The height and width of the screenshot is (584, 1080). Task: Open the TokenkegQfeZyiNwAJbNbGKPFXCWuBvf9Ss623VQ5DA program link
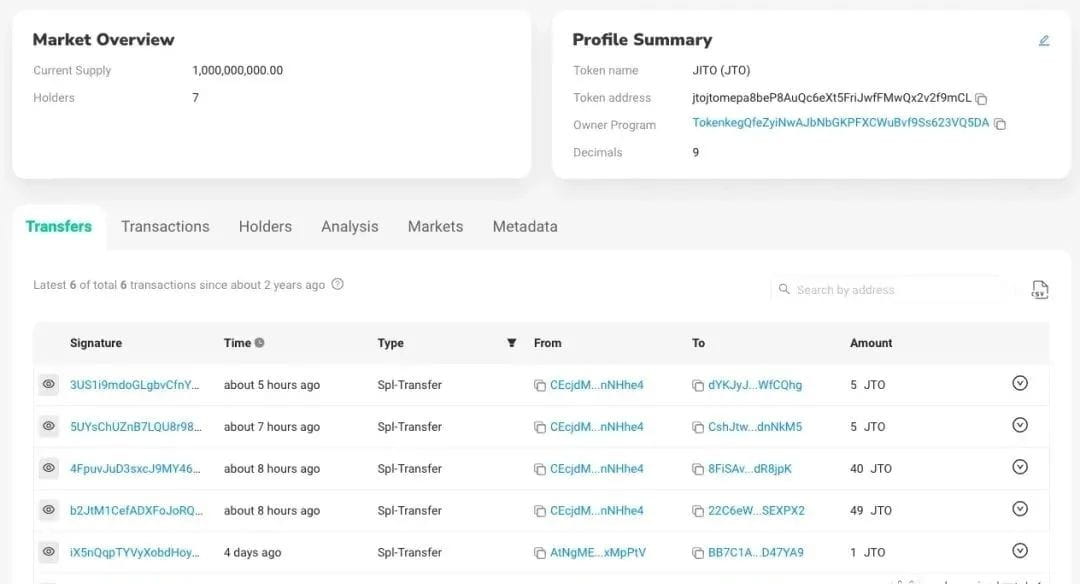pos(840,123)
